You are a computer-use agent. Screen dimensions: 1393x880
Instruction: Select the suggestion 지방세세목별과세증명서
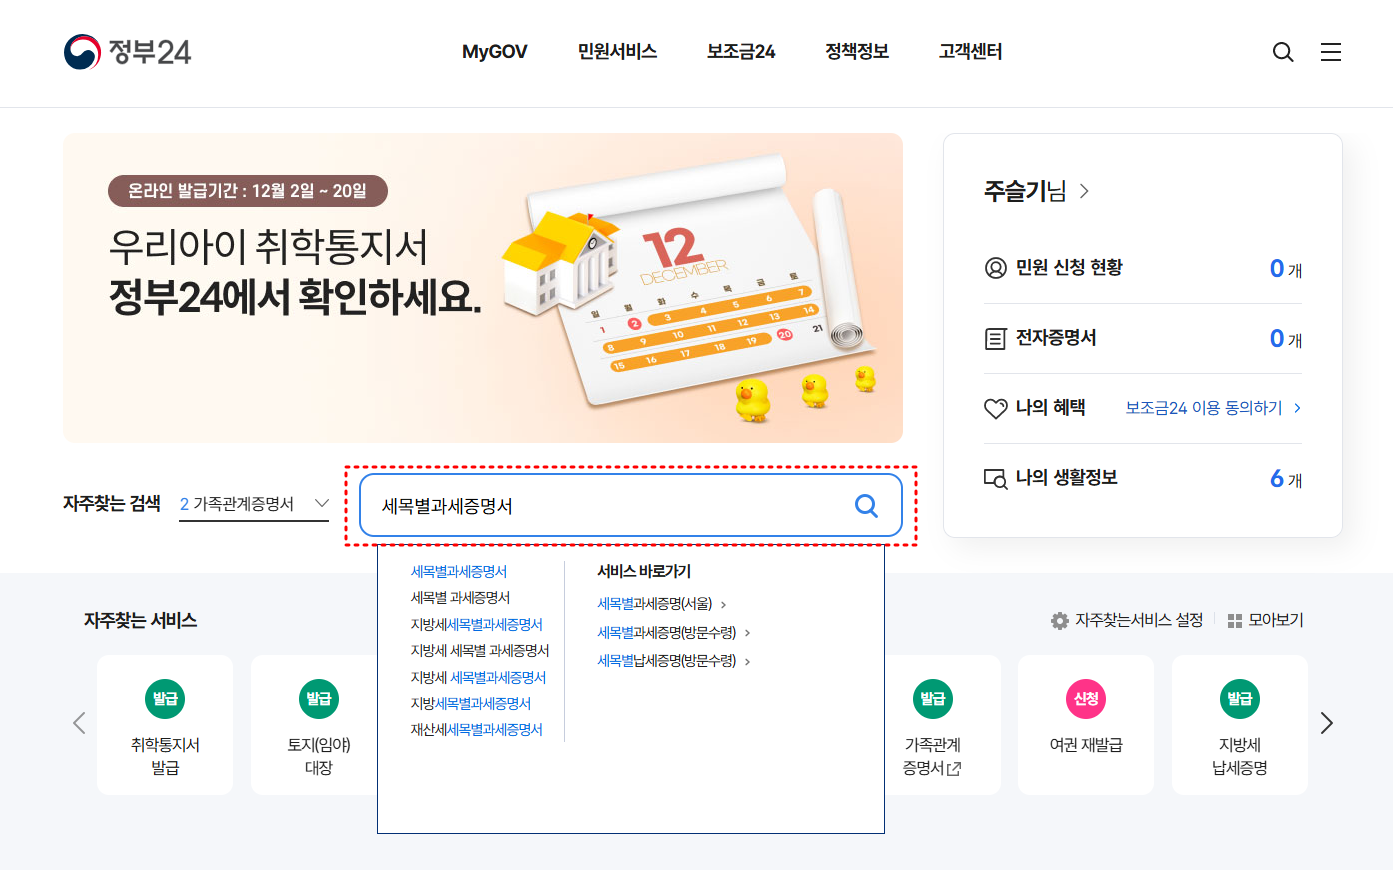click(x=477, y=625)
